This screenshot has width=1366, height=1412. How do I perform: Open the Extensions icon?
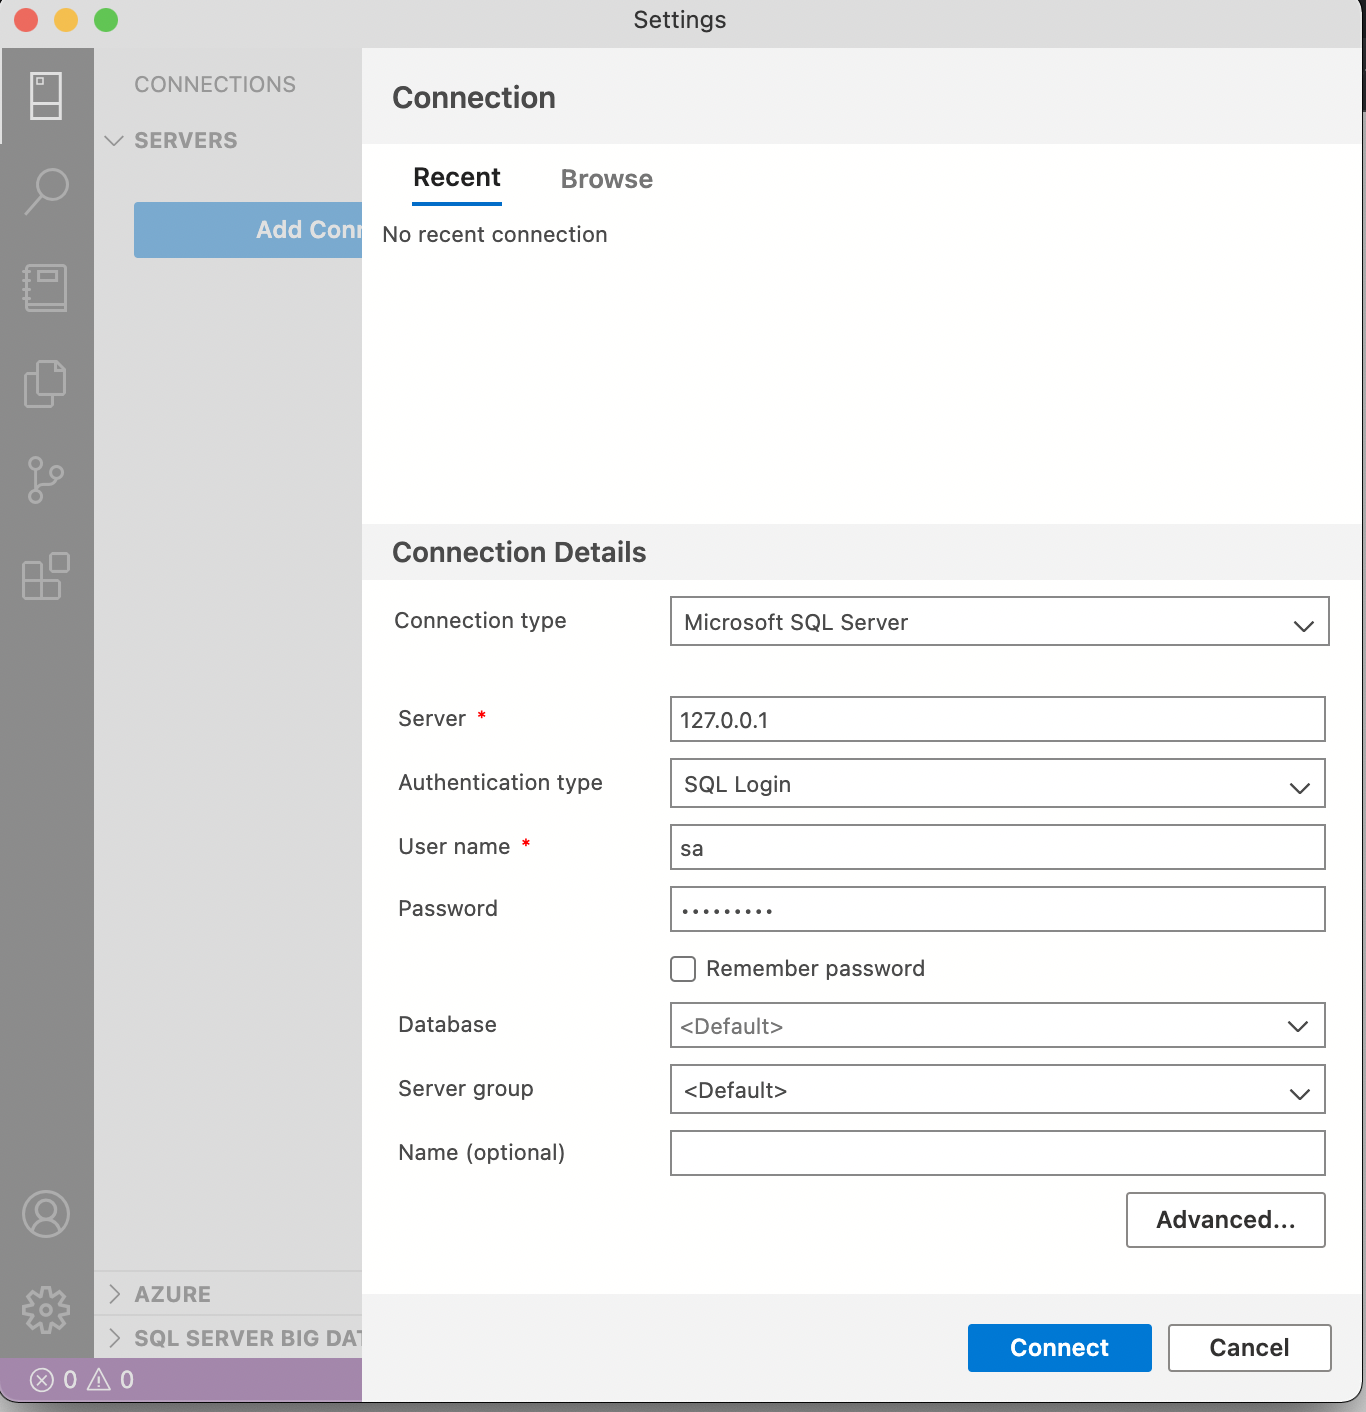click(46, 576)
